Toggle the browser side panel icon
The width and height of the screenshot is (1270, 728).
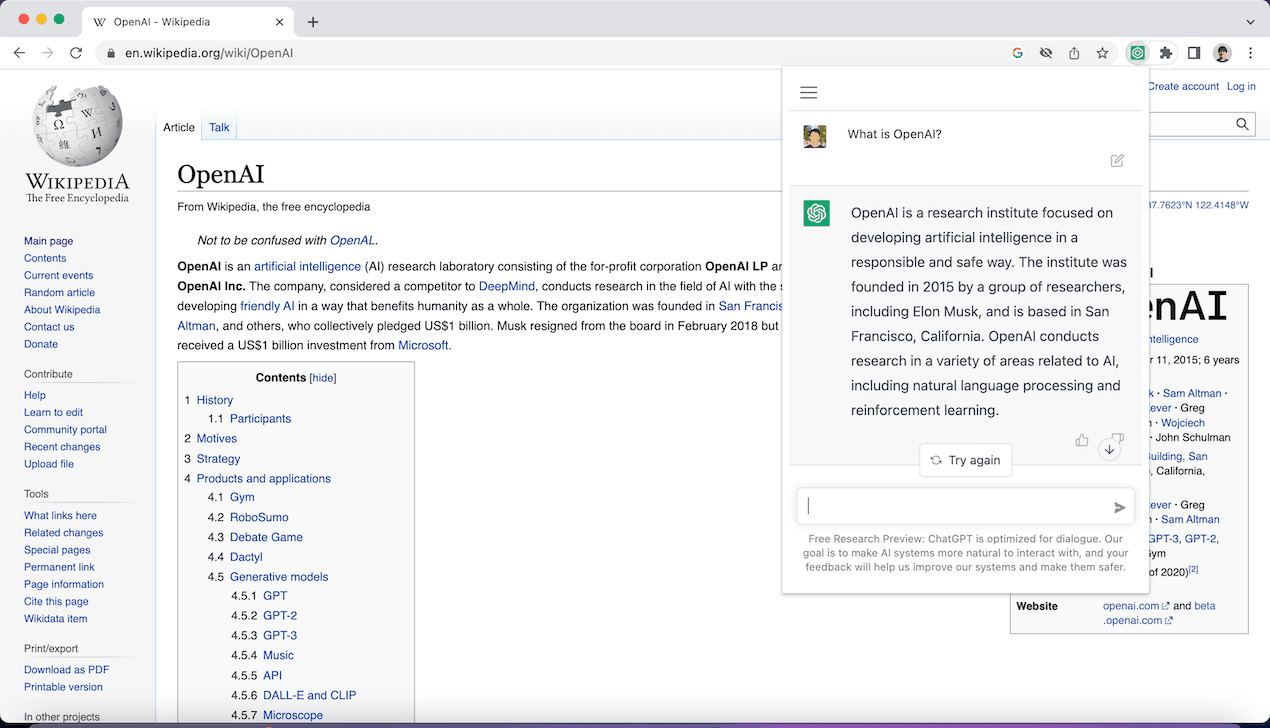1194,53
